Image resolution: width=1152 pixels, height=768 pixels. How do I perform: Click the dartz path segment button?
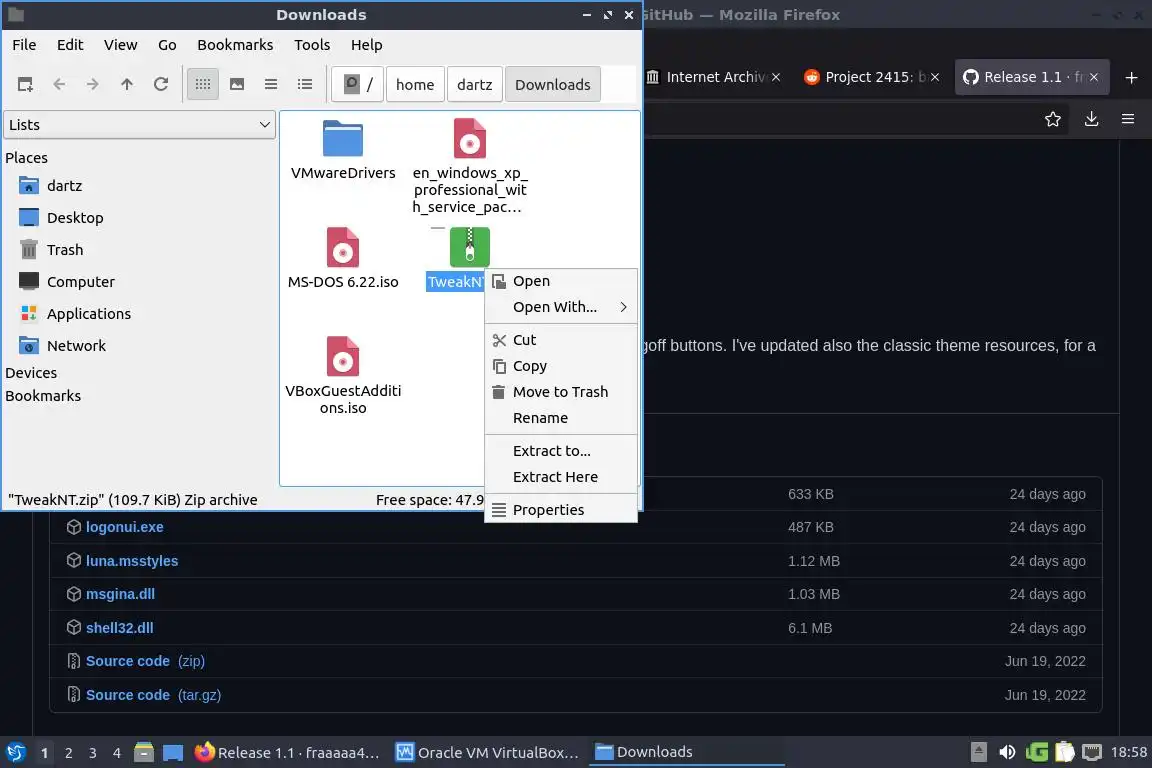pyautogui.click(x=475, y=85)
